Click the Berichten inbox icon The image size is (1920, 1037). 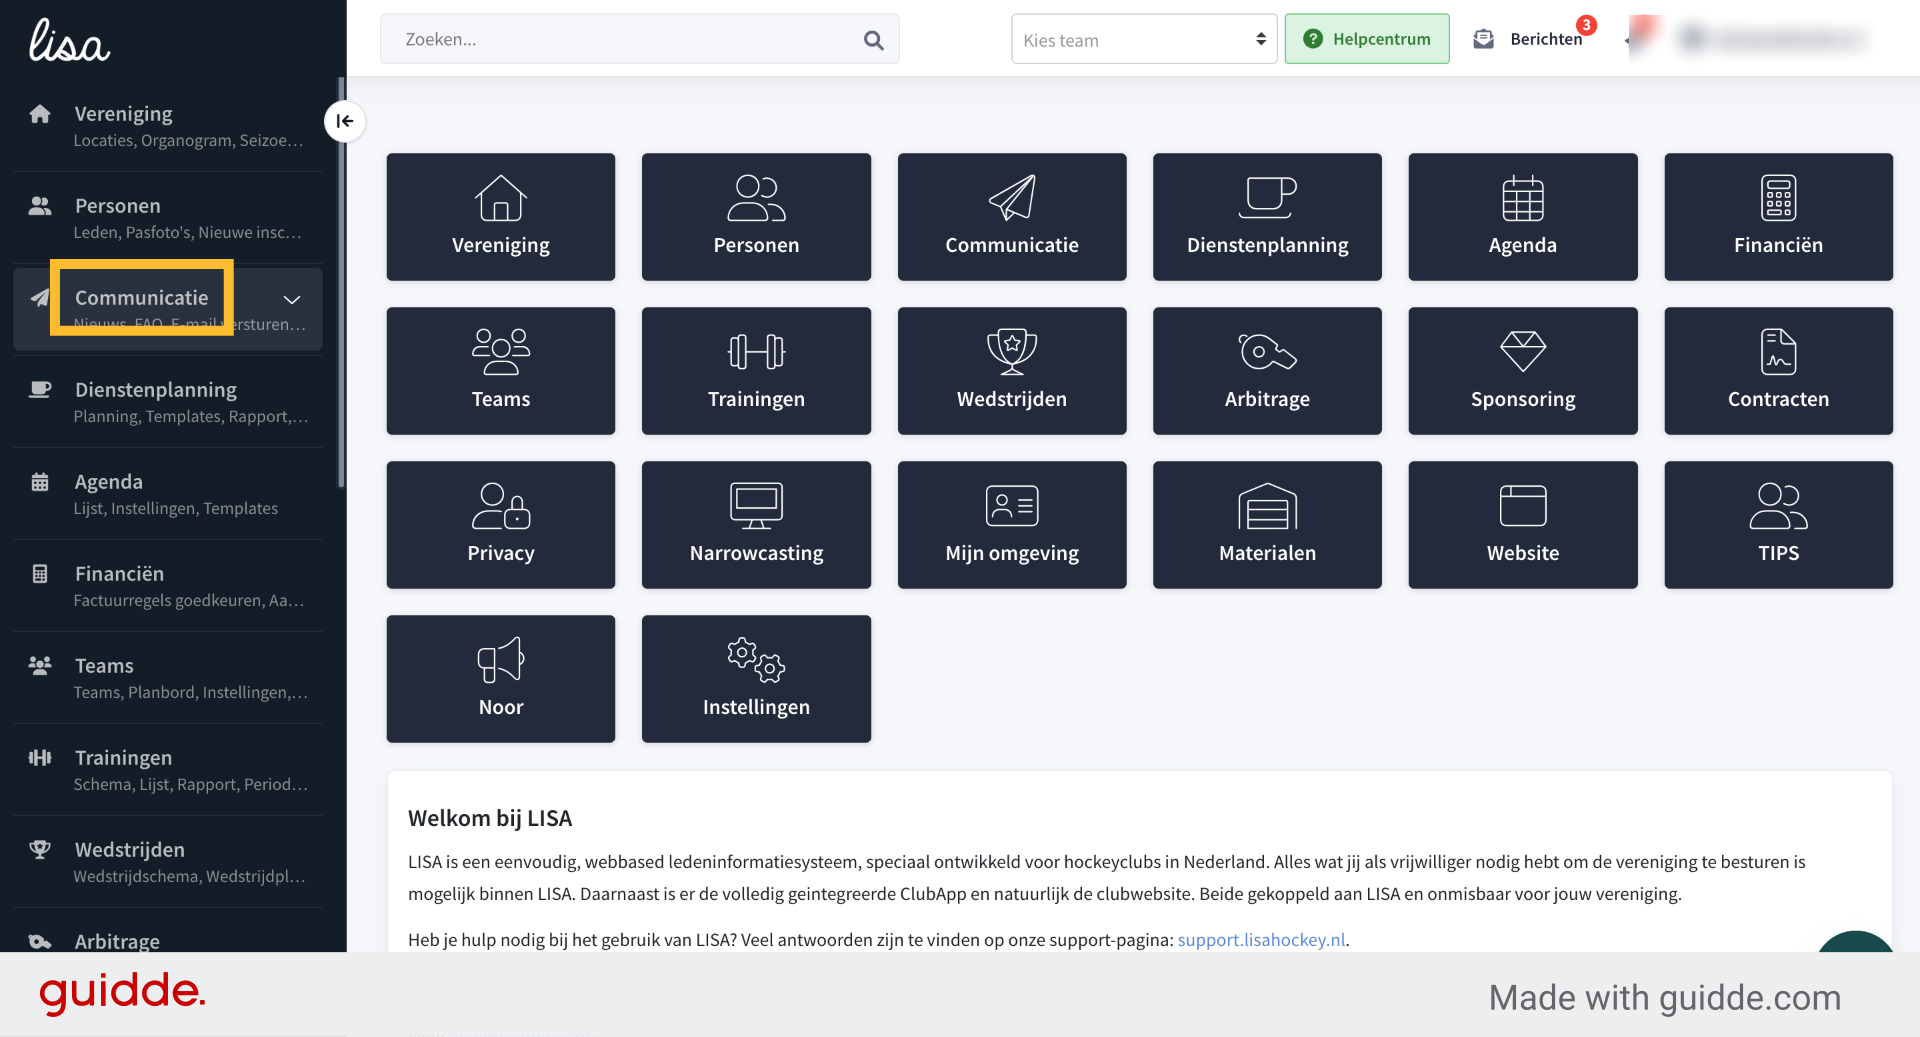click(1483, 39)
